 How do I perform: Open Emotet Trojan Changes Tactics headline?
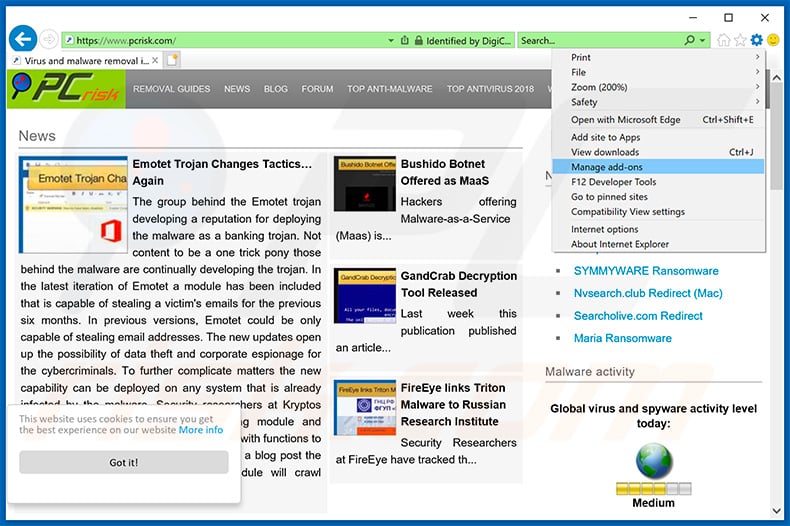pyautogui.click(x=222, y=172)
